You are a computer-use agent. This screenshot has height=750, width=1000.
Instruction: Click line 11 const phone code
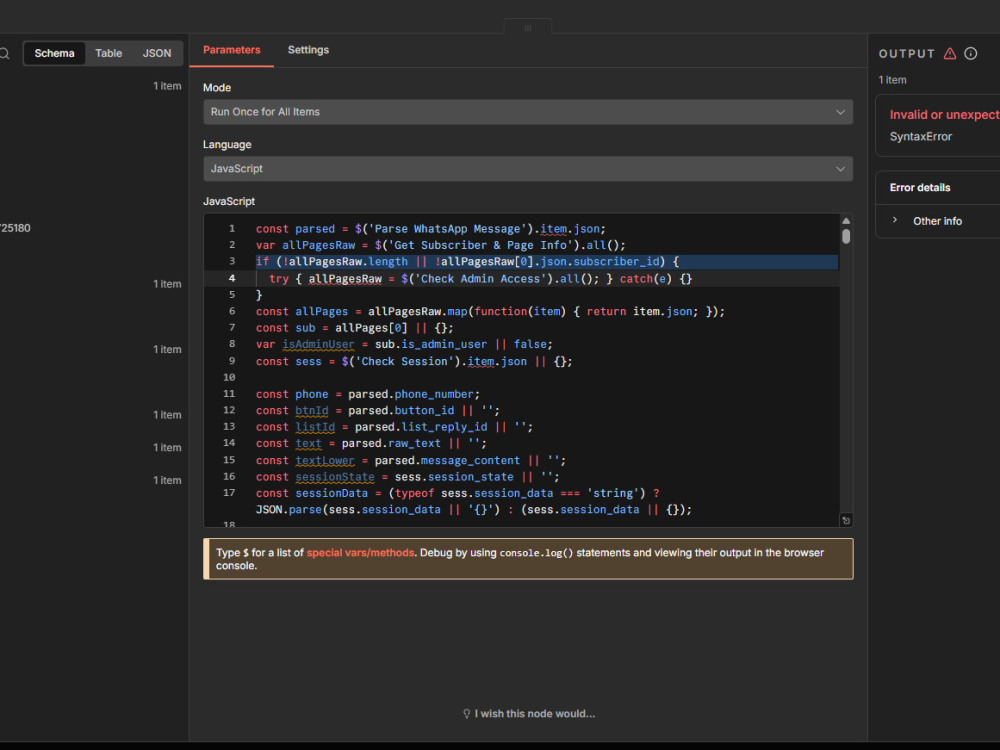(367, 395)
